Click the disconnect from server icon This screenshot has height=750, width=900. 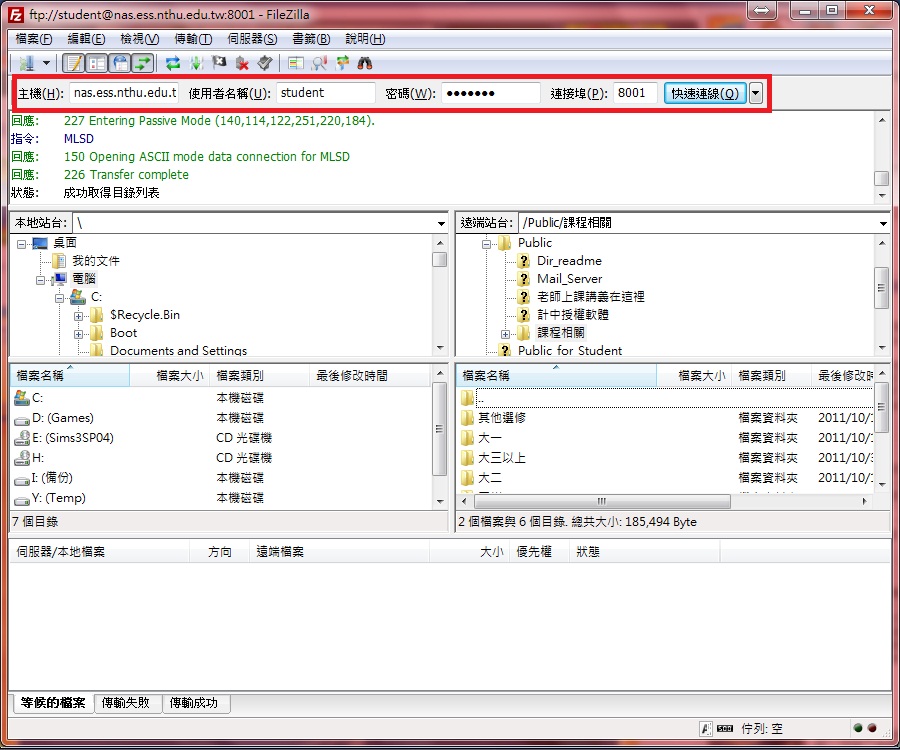click(242, 63)
